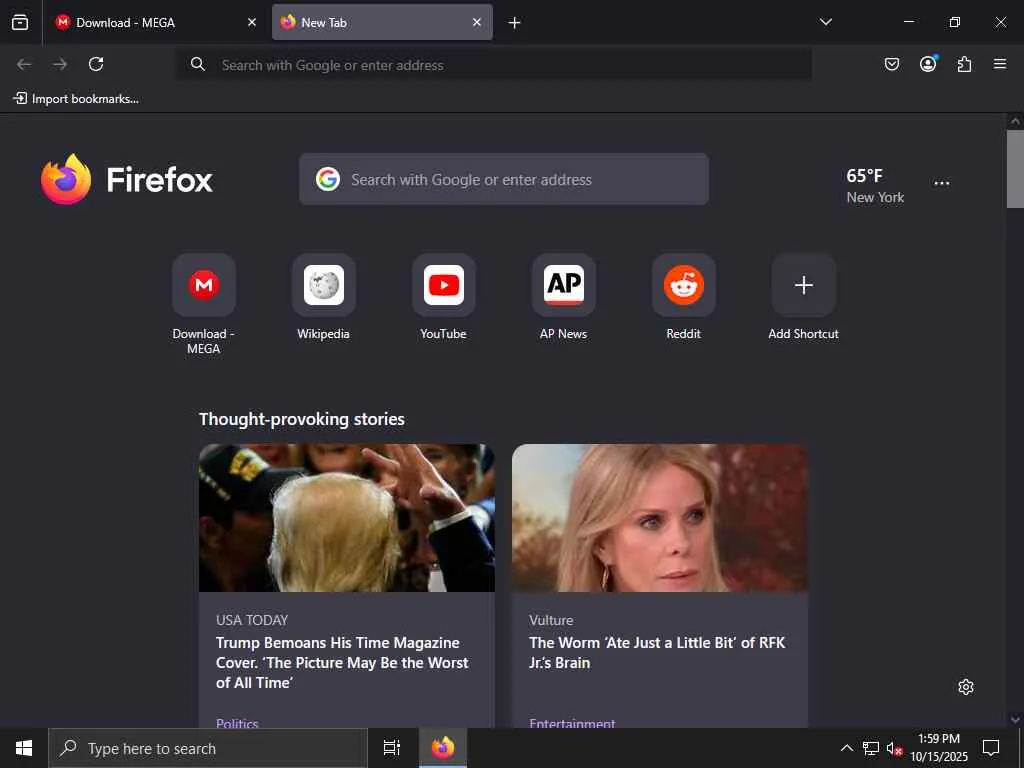1024x768 pixels.
Task: Open the Firefox account icon
Action: click(x=928, y=64)
